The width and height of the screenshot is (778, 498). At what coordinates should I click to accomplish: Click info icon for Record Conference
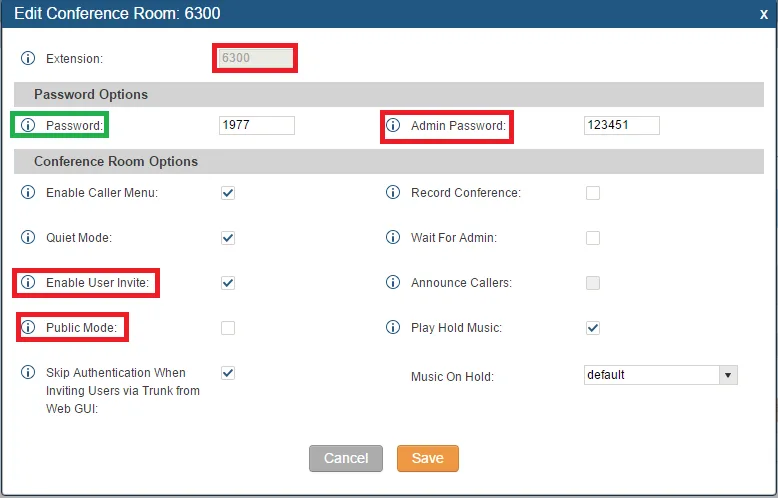click(x=393, y=193)
